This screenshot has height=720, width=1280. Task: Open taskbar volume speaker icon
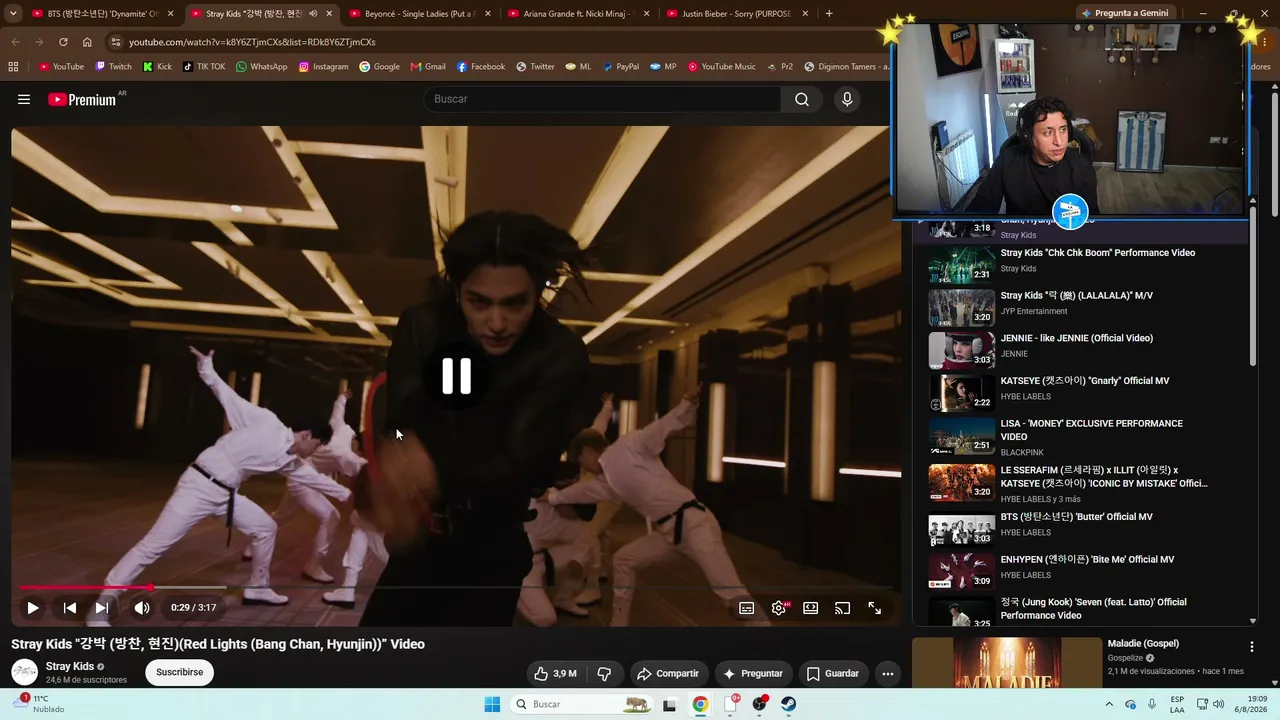click(1219, 704)
